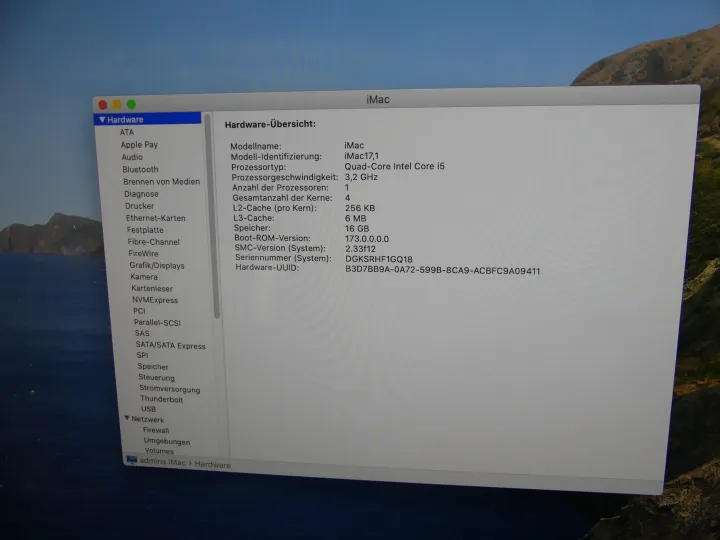Open the Bluetooth section

point(140,169)
